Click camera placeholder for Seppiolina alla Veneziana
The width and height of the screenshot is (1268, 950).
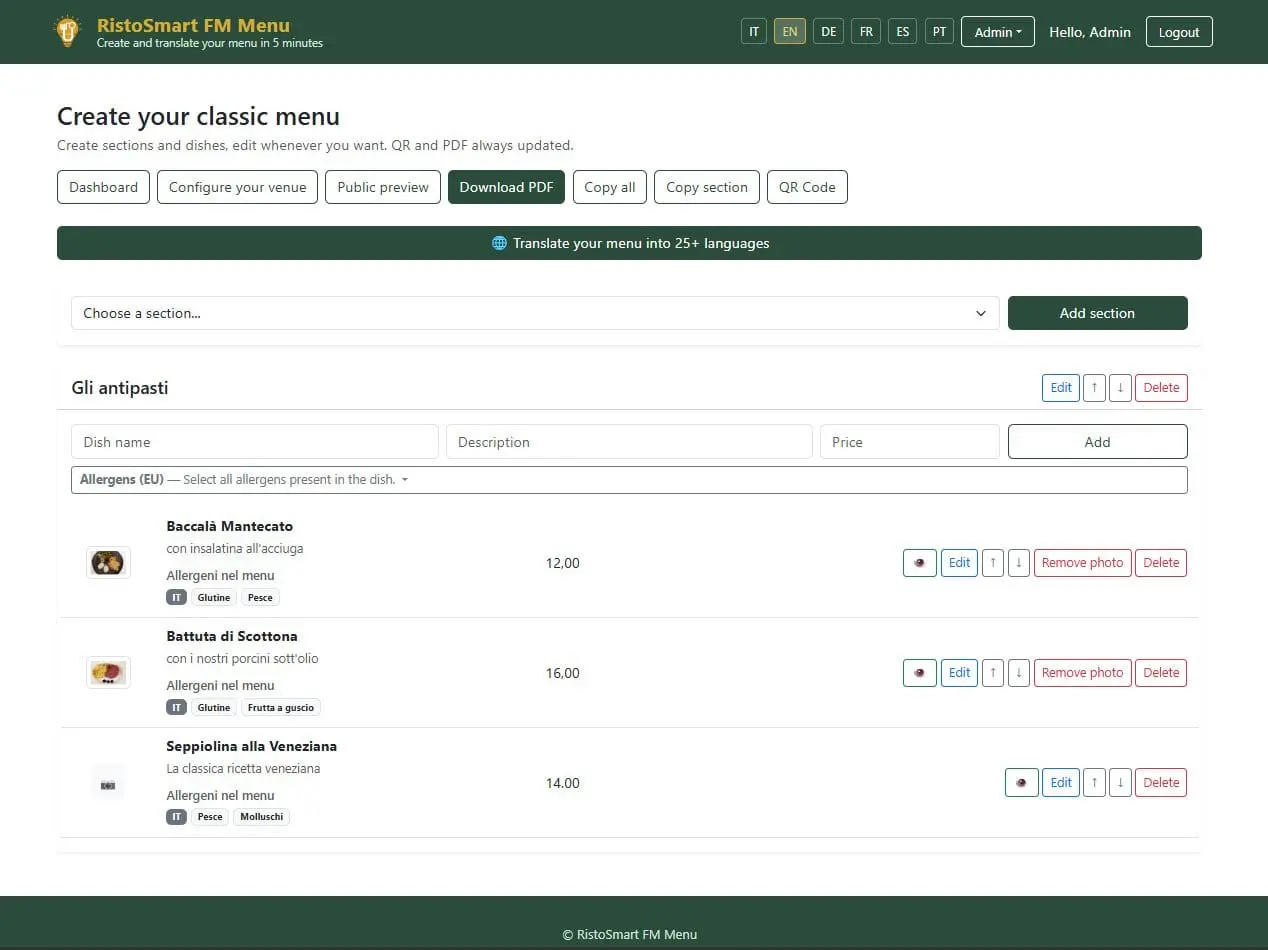tap(108, 783)
